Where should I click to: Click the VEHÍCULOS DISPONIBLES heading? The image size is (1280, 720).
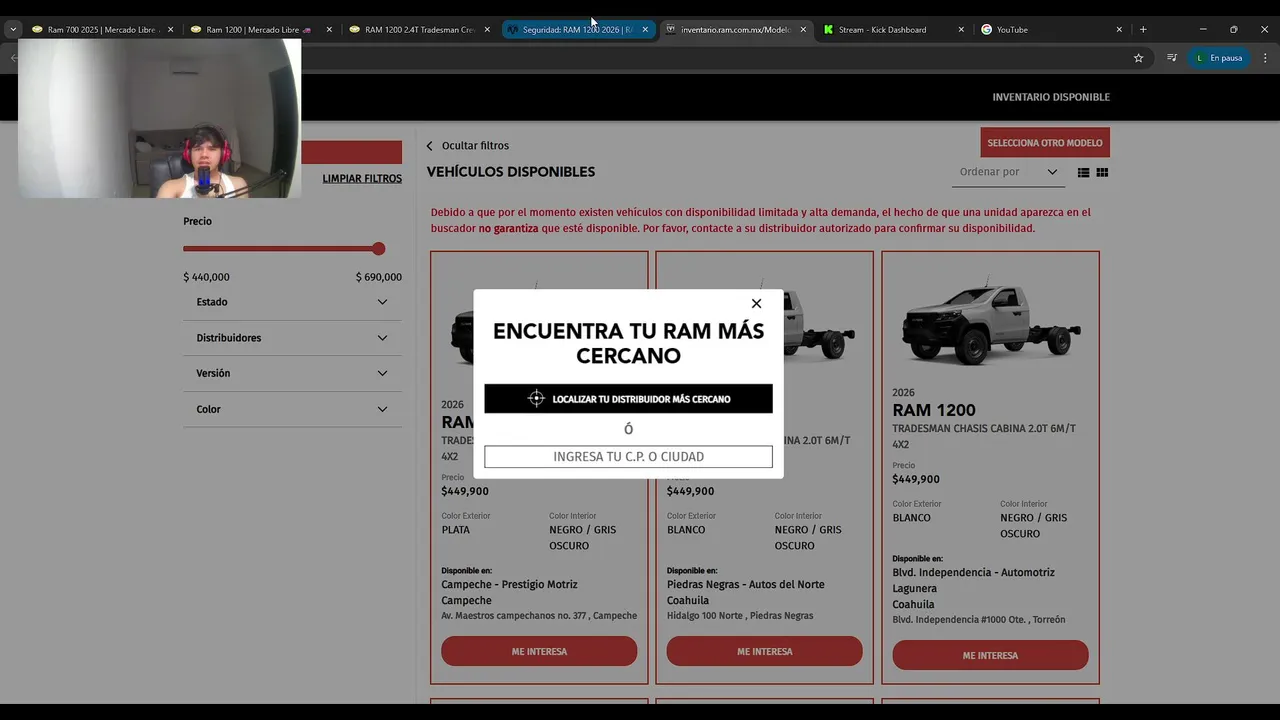point(511,172)
